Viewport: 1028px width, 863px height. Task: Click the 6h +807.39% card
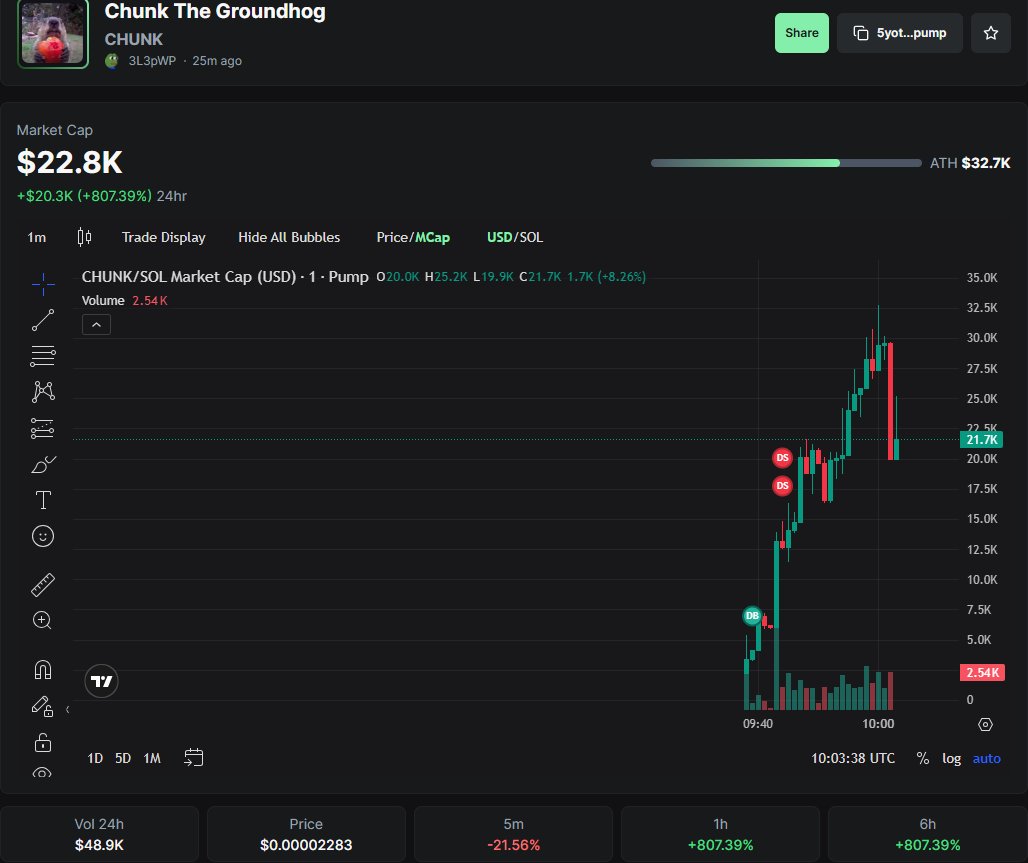pyautogui.click(x=928, y=834)
